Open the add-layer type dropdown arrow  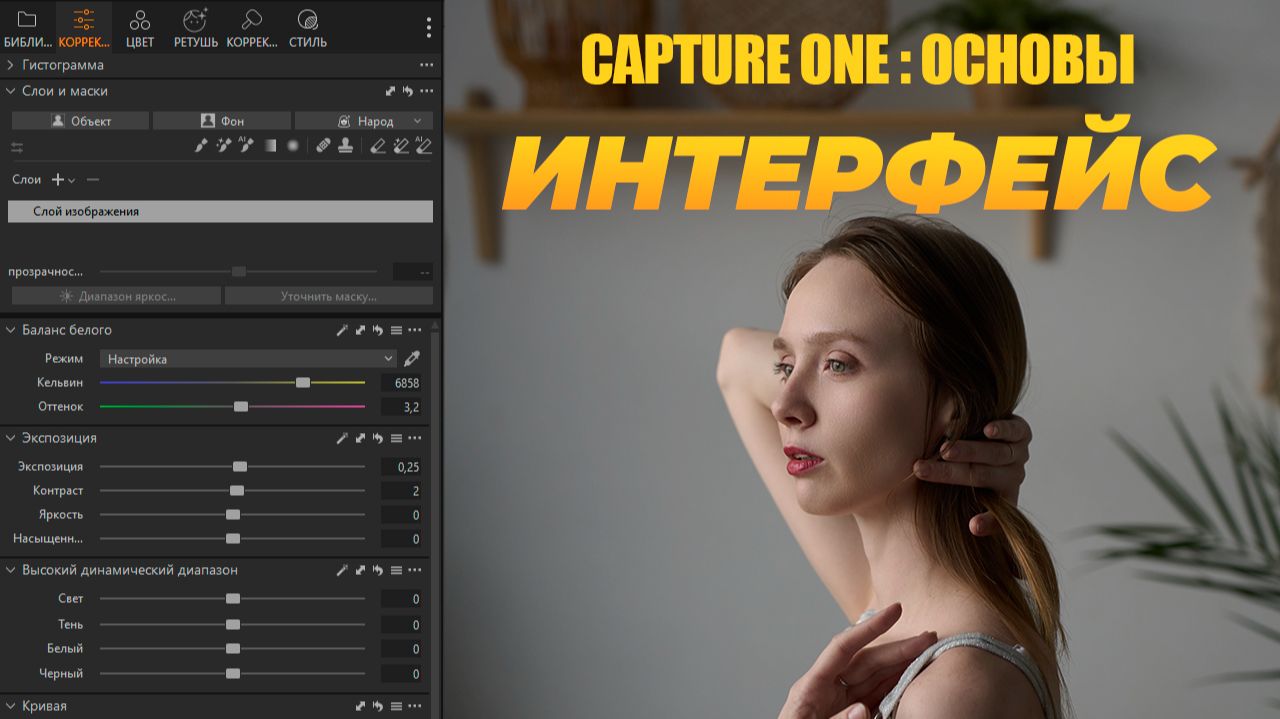click(71, 181)
